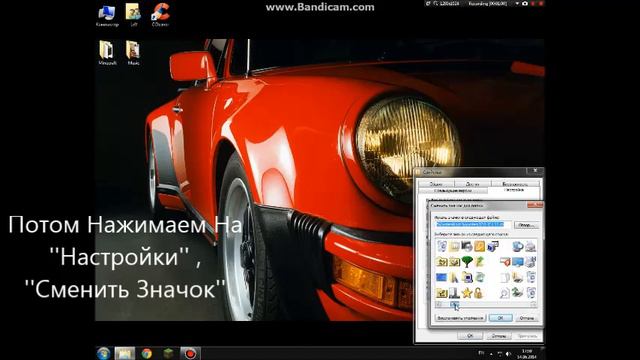Select the blue rectangle icon in the icon list
The height and width of the screenshot is (360, 640).
click(441, 277)
